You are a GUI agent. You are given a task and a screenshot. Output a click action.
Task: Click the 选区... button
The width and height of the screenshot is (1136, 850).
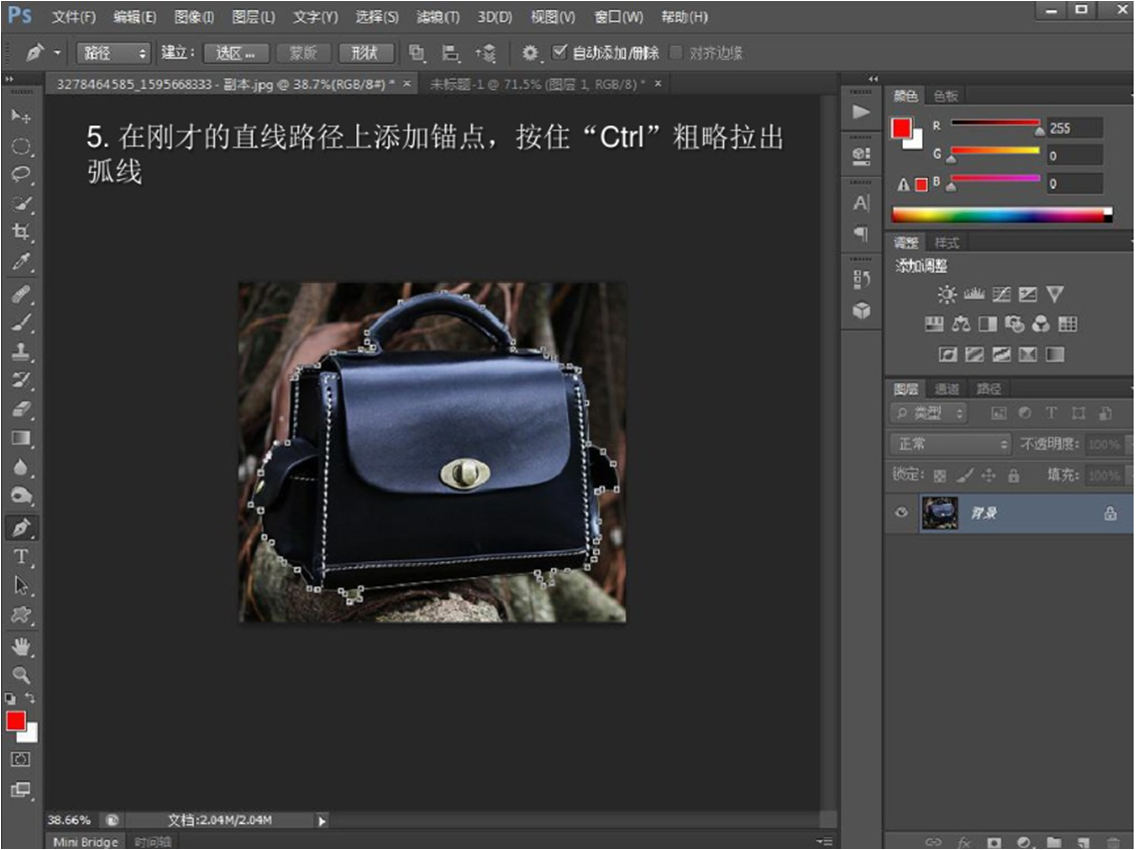click(236, 53)
